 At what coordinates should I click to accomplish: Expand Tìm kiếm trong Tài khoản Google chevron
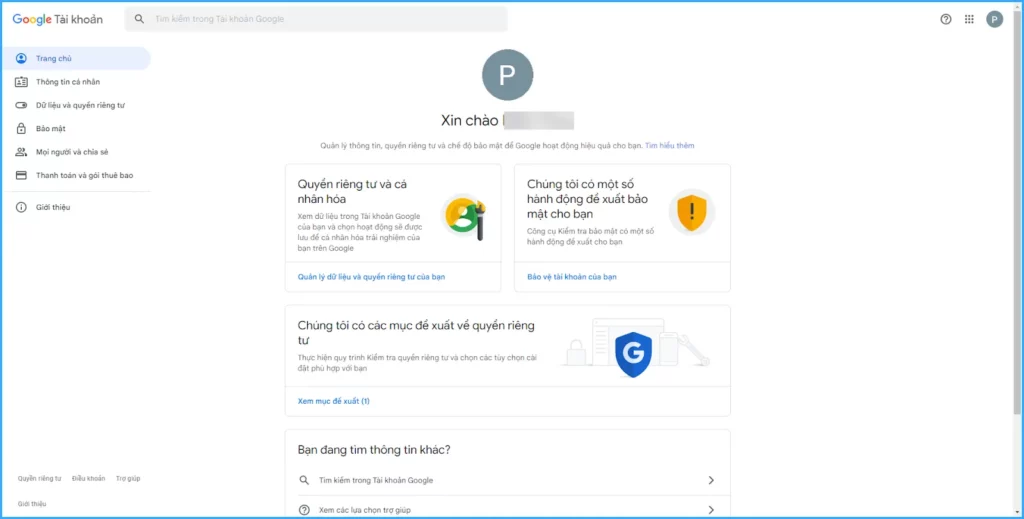tap(711, 480)
